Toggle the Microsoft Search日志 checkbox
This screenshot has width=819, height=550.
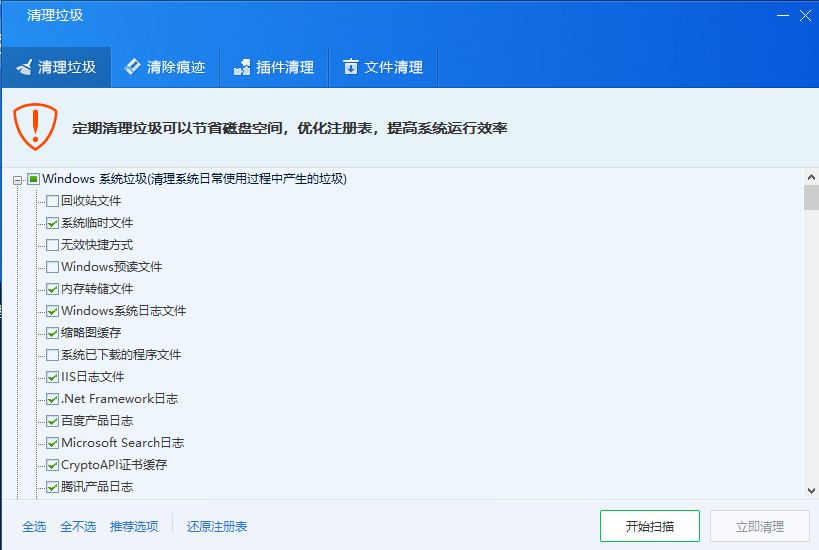click(x=52, y=443)
